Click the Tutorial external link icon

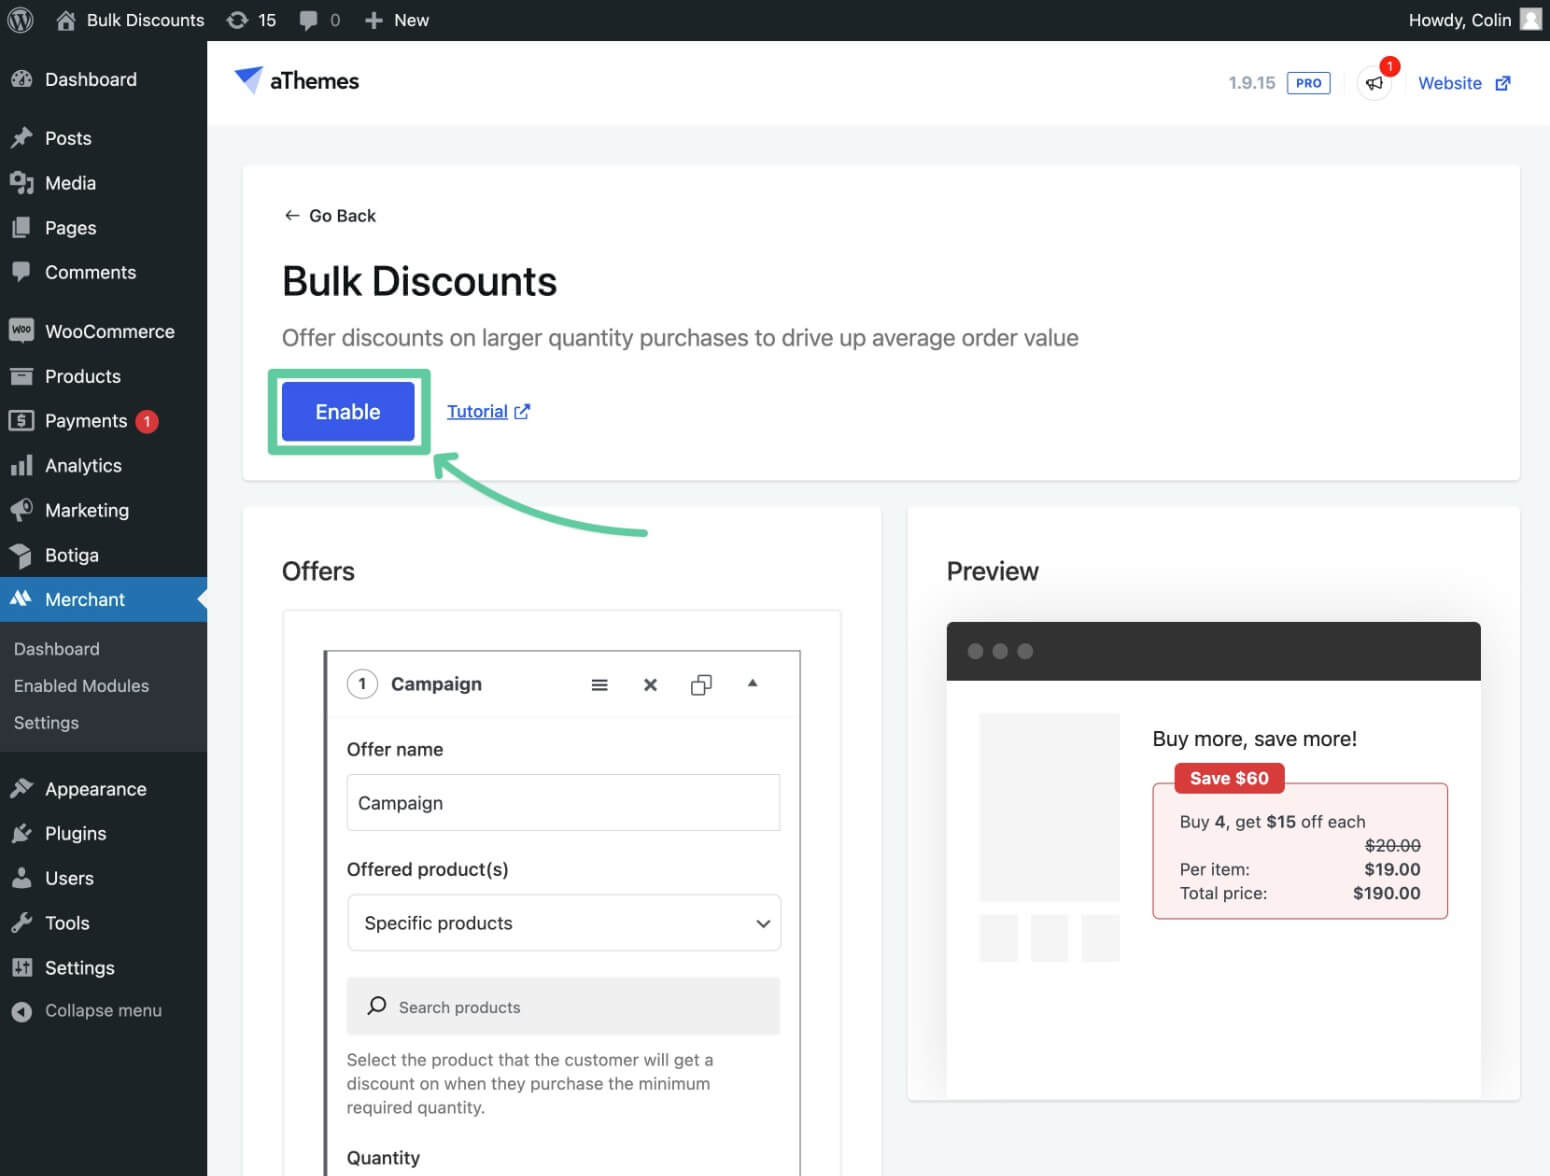click(521, 411)
